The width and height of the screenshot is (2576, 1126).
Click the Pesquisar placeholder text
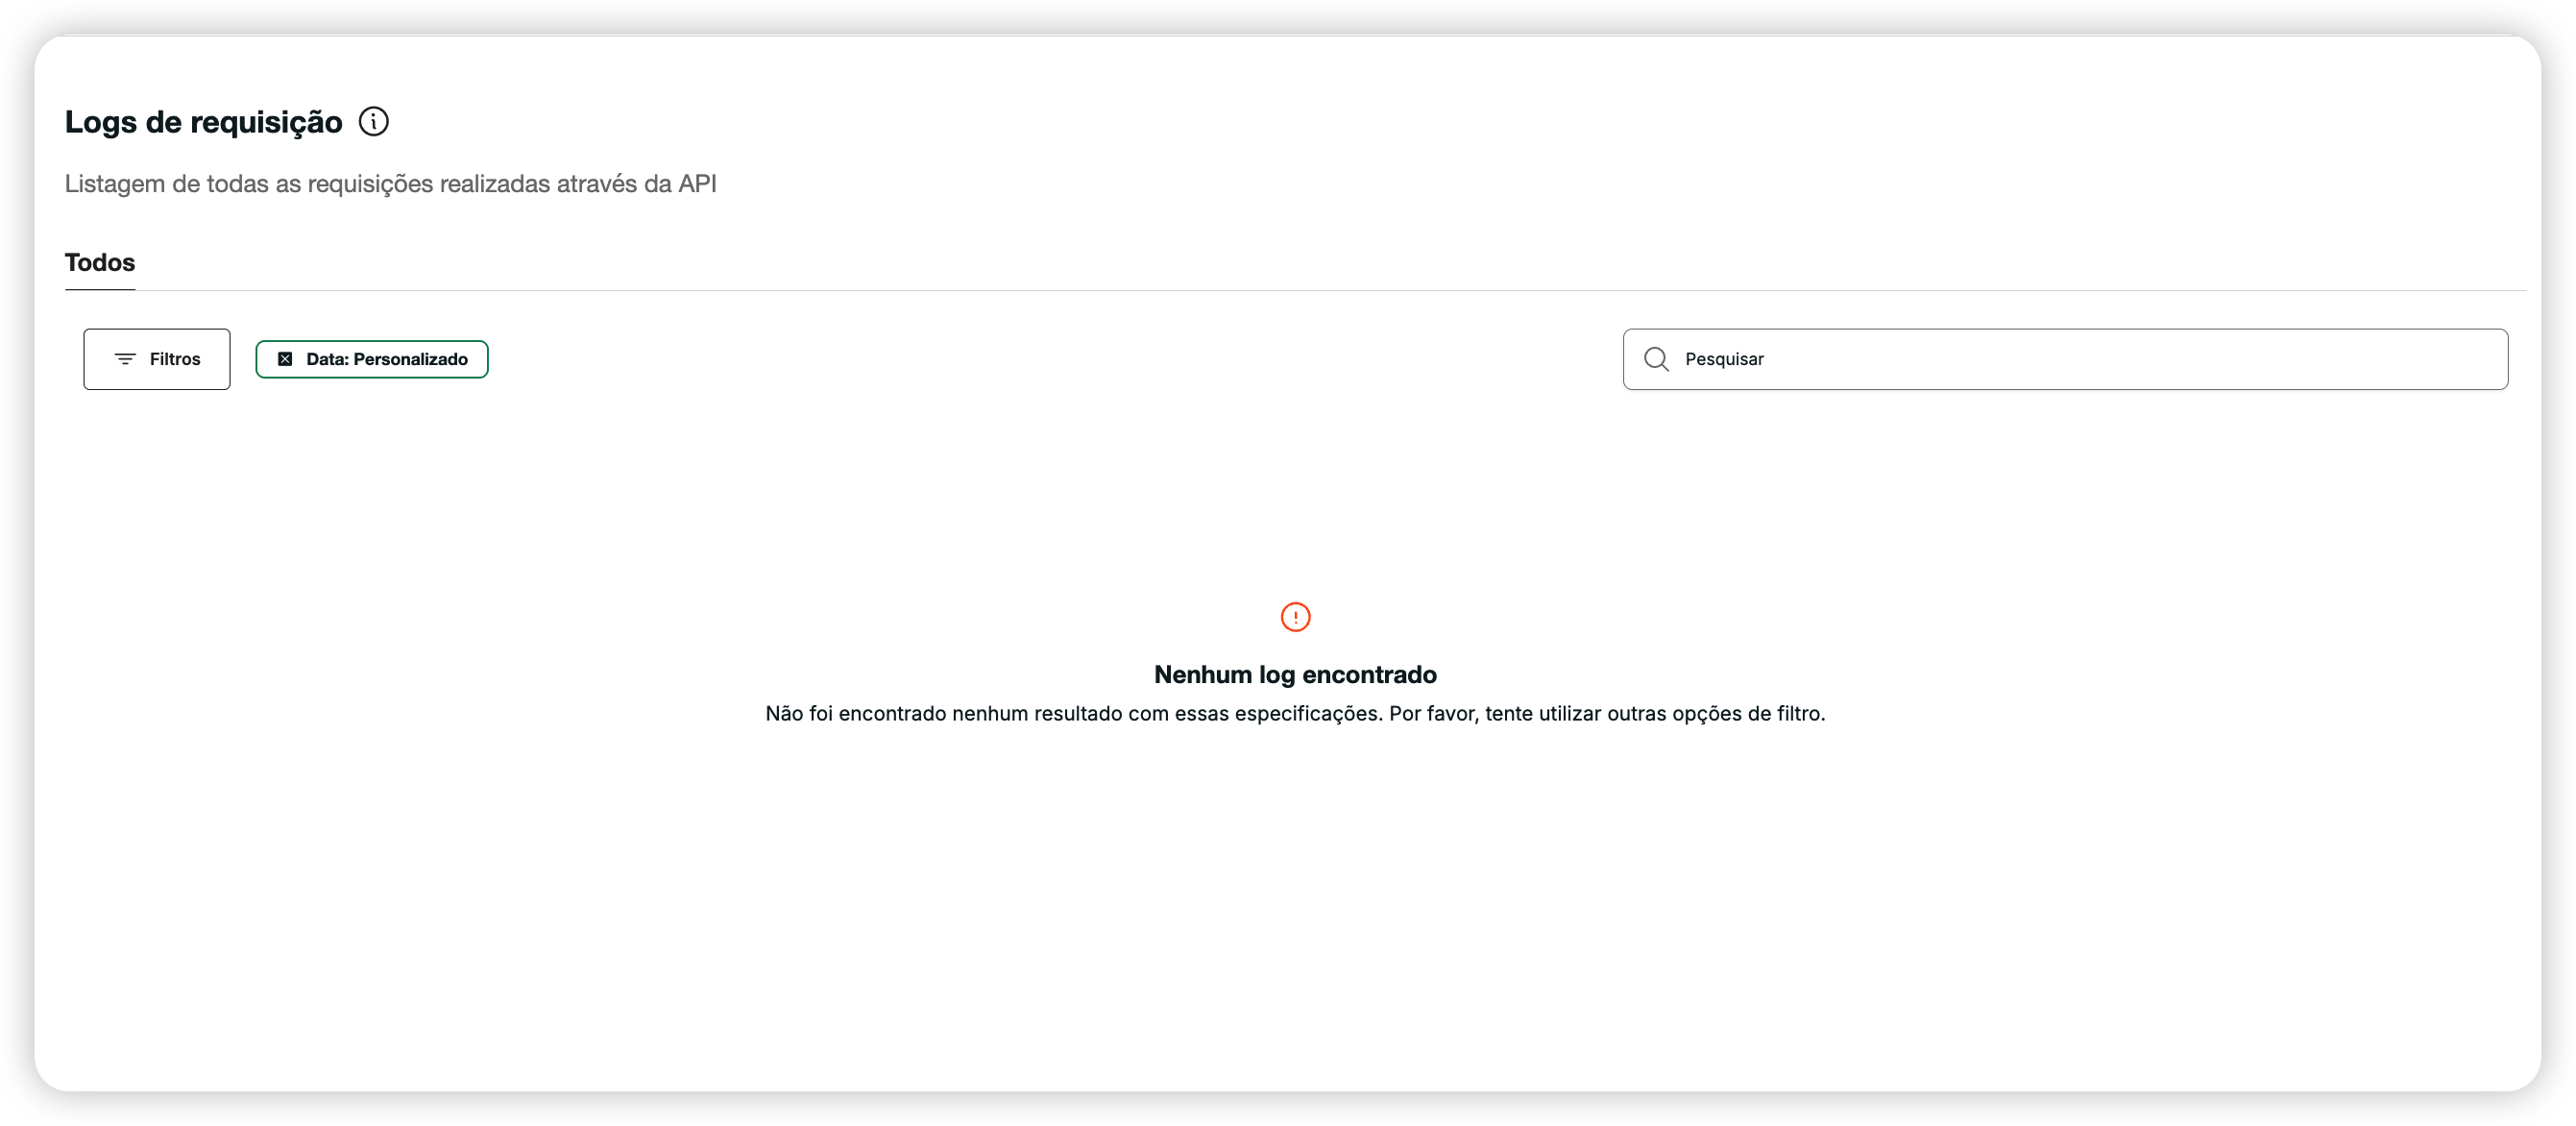[1724, 359]
